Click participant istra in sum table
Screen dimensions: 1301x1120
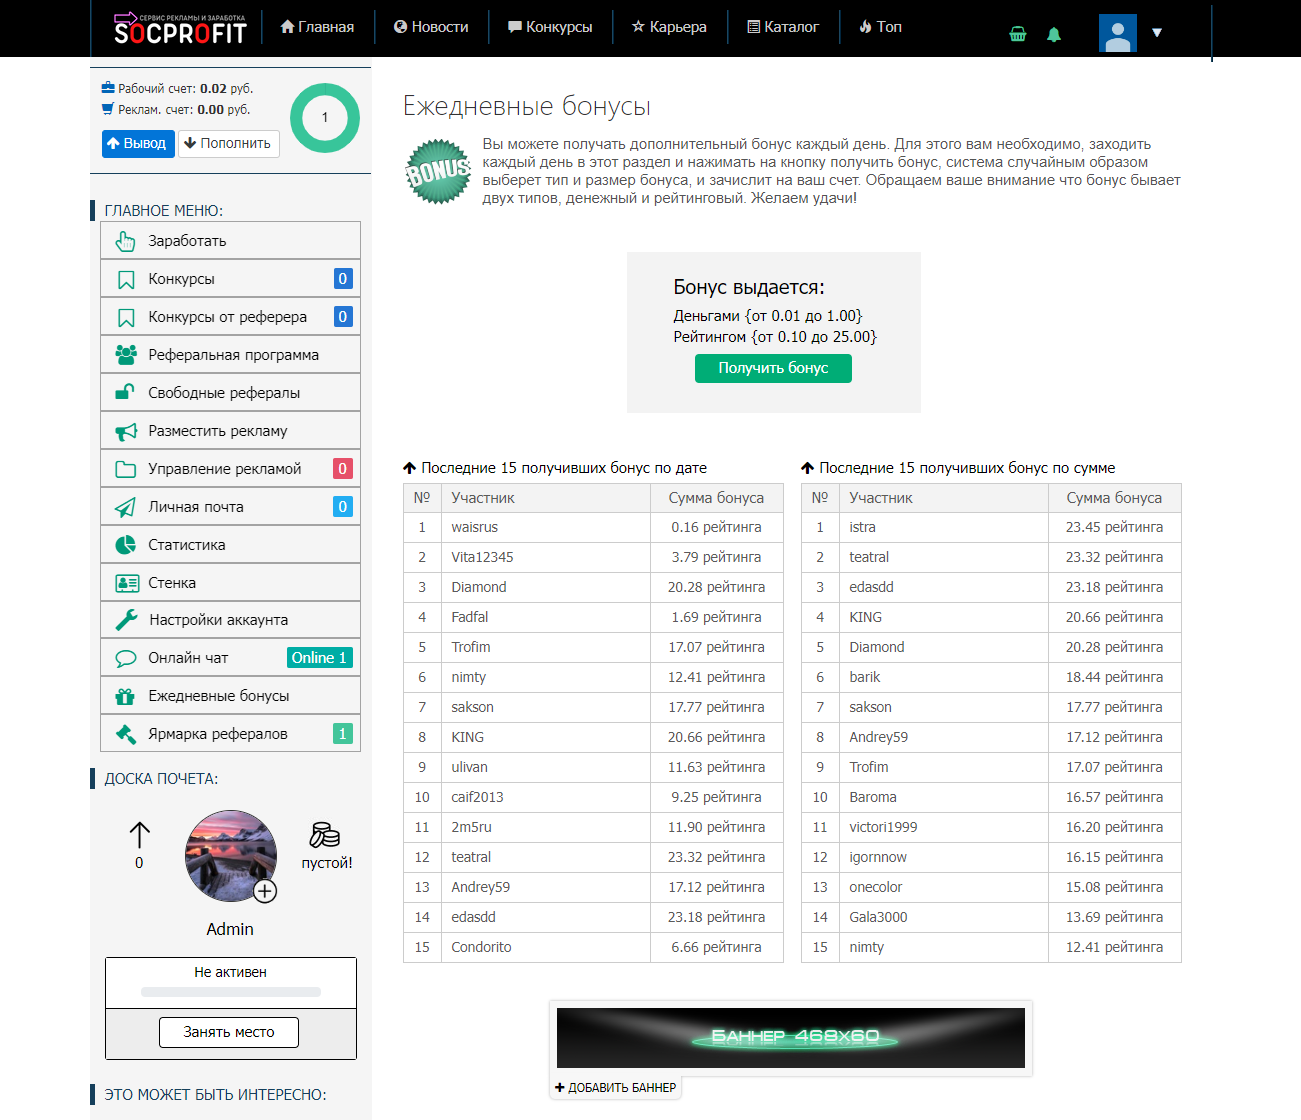(862, 527)
